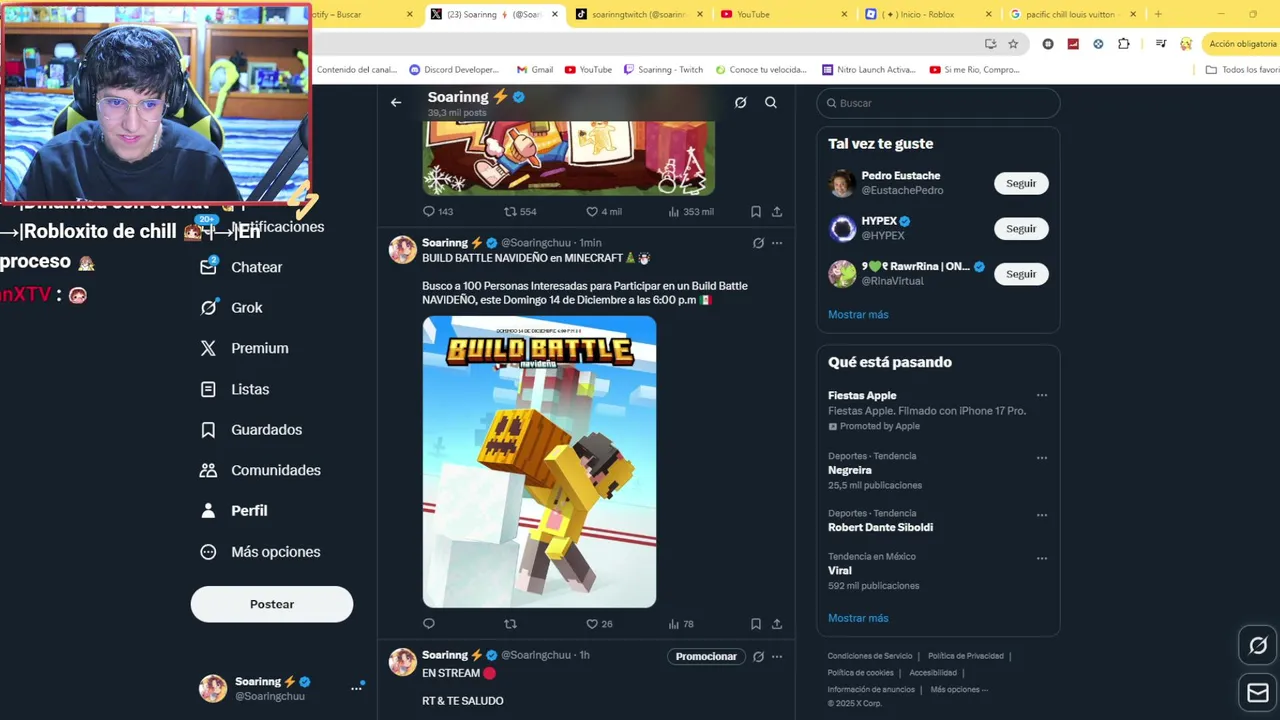This screenshot has width=1280, height=720.
Task: Switch to YouTube browser tab
Action: click(x=782, y=14)
